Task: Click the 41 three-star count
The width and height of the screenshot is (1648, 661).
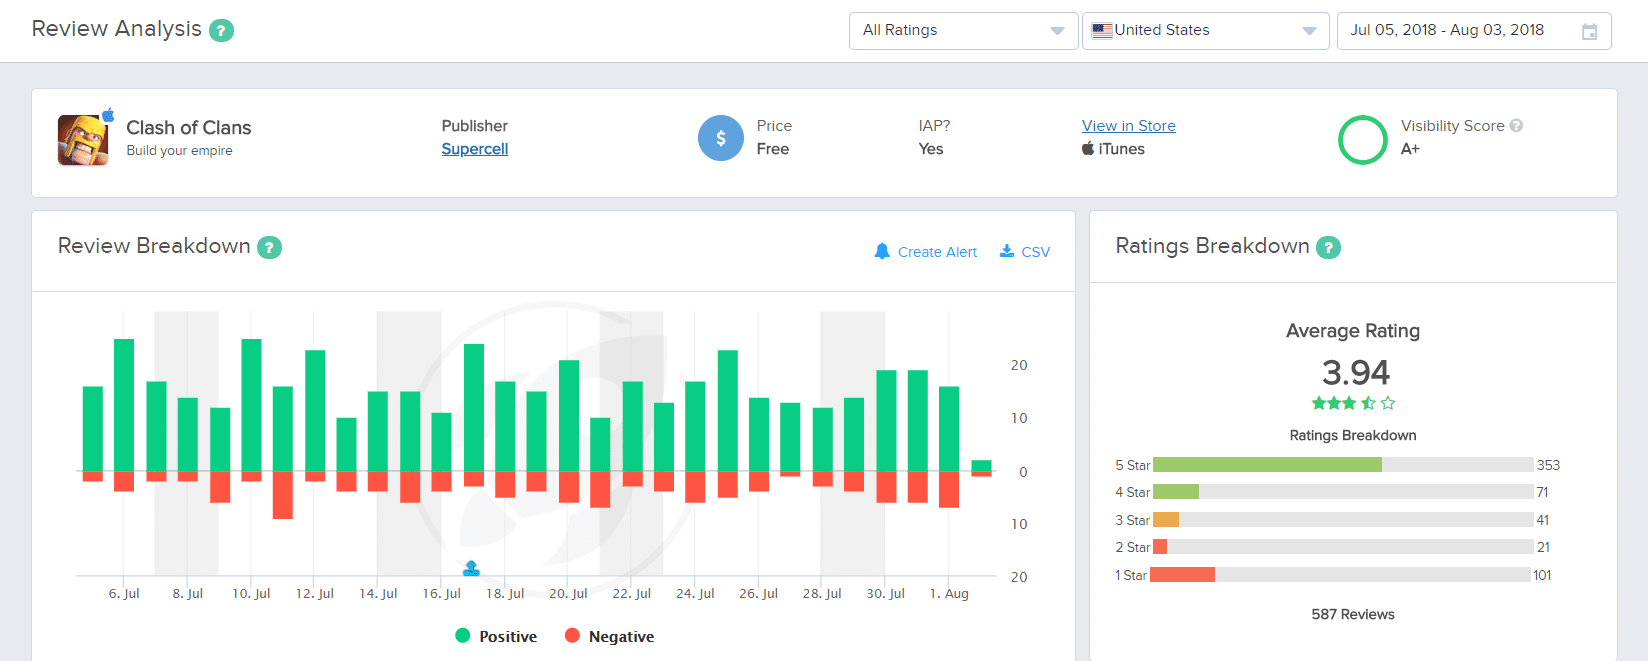Action: tap(1543, 520)
